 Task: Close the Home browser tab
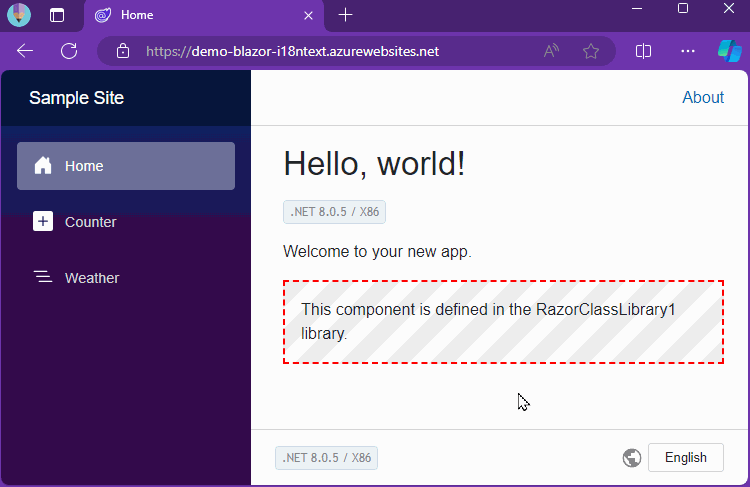coord(309,15)
